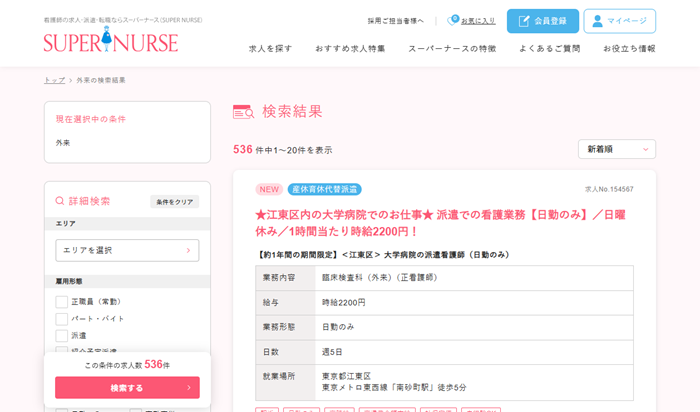The height and width of the screenshot is (412, 700).
Task: Click 外来の検索結果 breadcrumb text
Action: 101,80
